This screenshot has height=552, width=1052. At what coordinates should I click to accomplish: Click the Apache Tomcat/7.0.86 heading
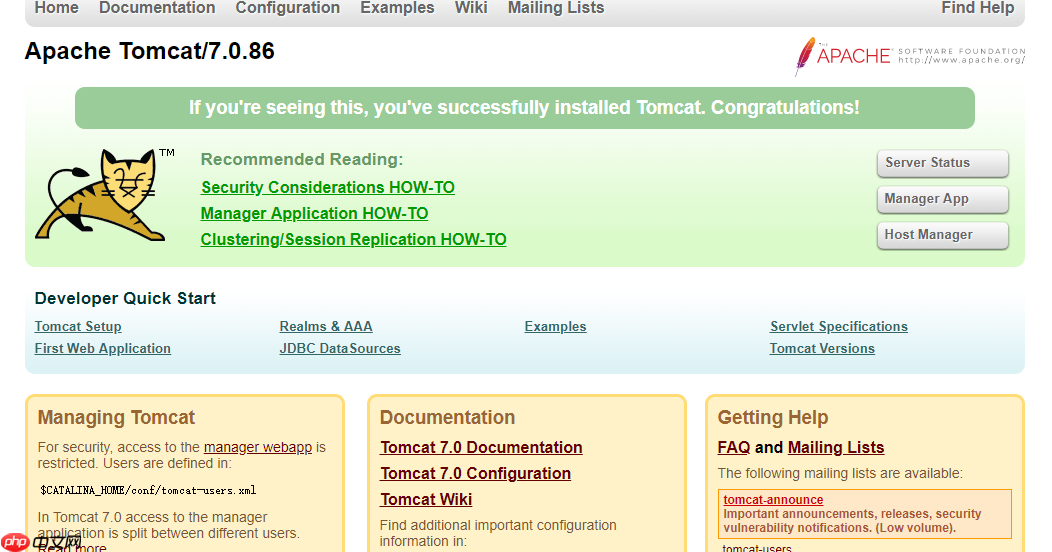coord(150,51)
